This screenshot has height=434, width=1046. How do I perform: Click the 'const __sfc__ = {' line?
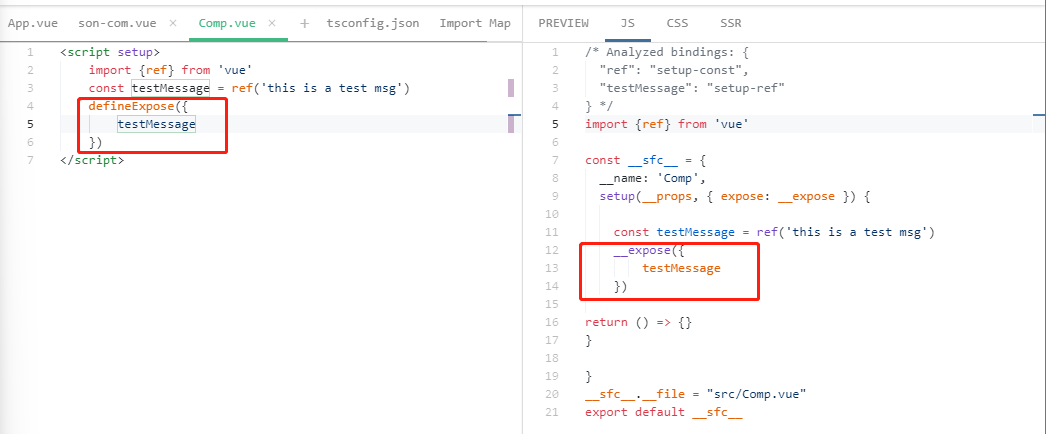point(645,161)
